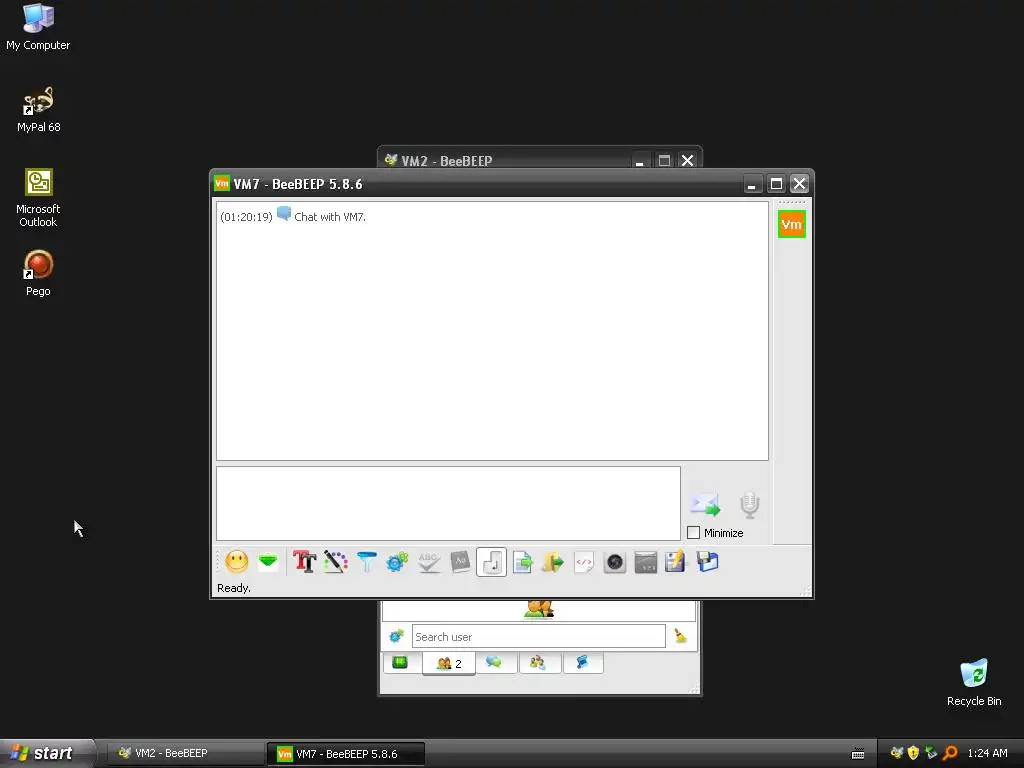The width and height of the screenshot is (1024, 768).
Task: Click the blue funnel filter icon
Action: 366,562
